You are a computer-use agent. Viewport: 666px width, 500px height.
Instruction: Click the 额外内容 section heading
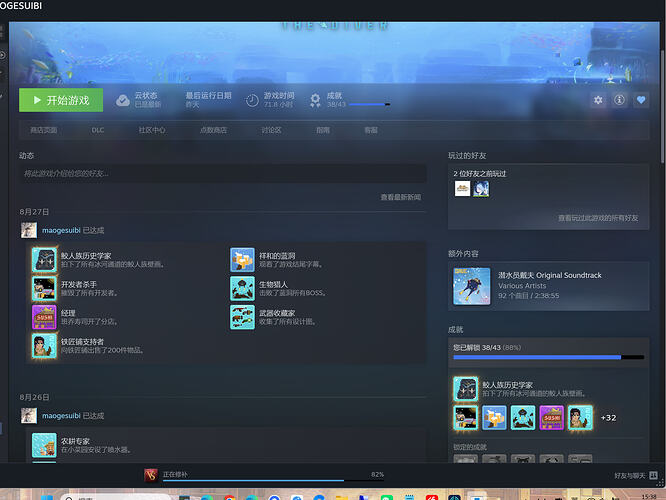463,254
